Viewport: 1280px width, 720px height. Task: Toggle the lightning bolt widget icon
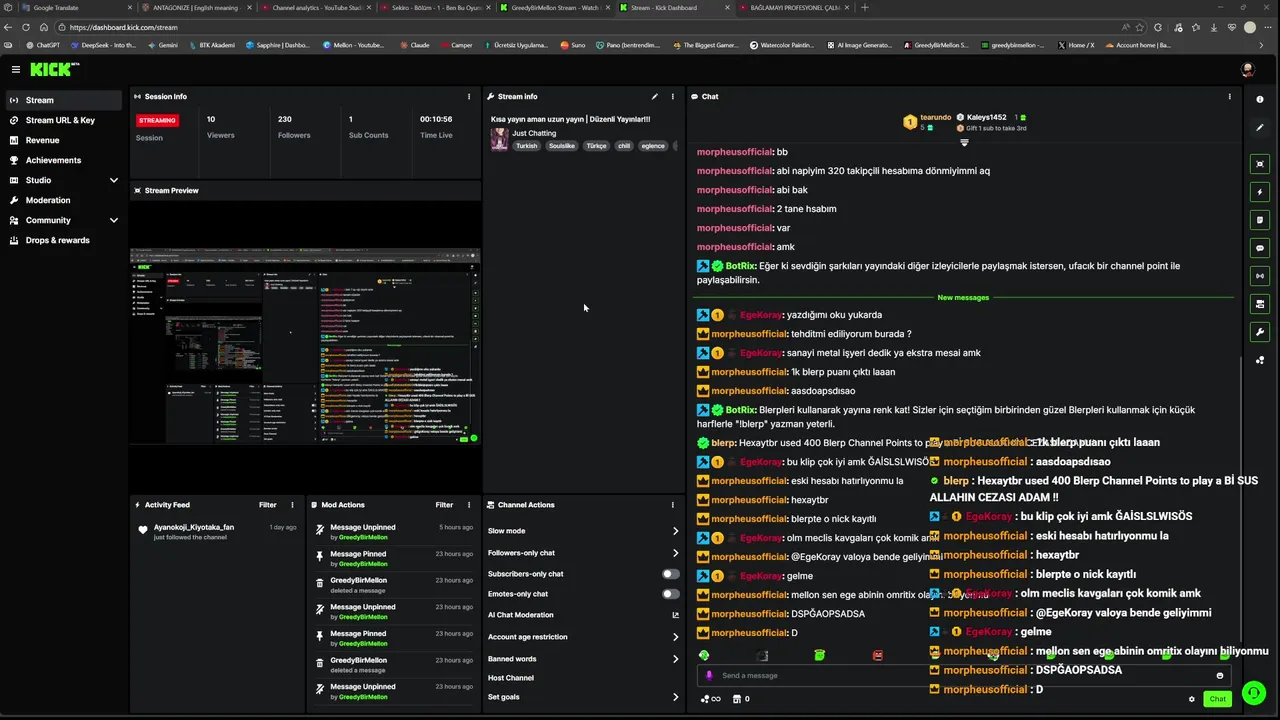click(1259, 192)
